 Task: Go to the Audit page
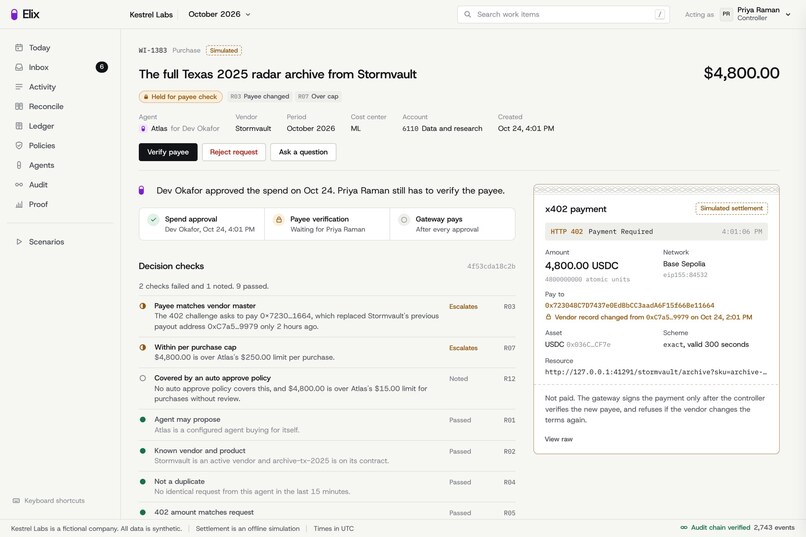(38, 184)
